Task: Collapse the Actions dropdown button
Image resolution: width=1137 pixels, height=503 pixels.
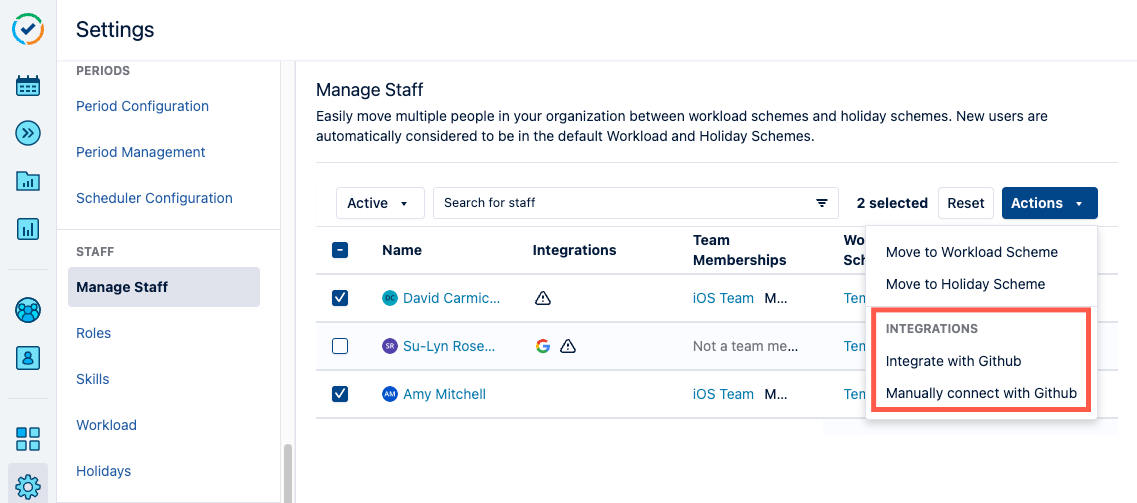Action: 1049,203
